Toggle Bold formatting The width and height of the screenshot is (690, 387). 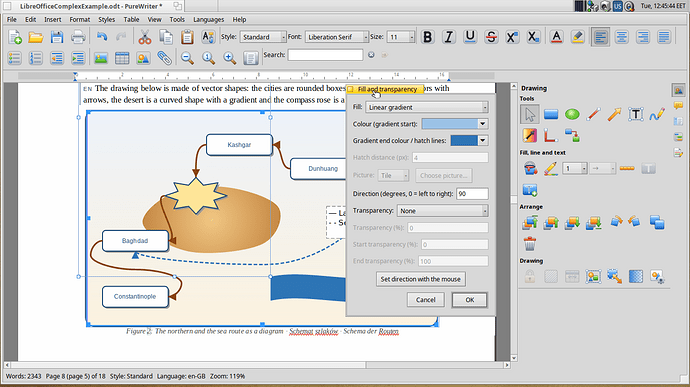pyautogui.click(x=427, y=37)
